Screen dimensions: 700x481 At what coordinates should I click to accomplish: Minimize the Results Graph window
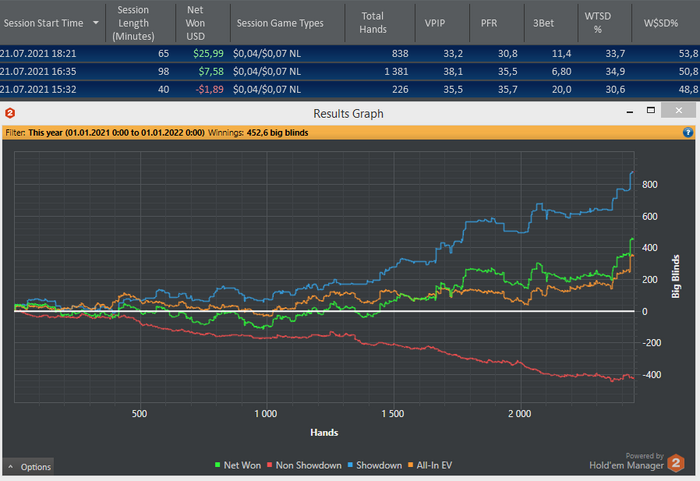pos(629,111)
